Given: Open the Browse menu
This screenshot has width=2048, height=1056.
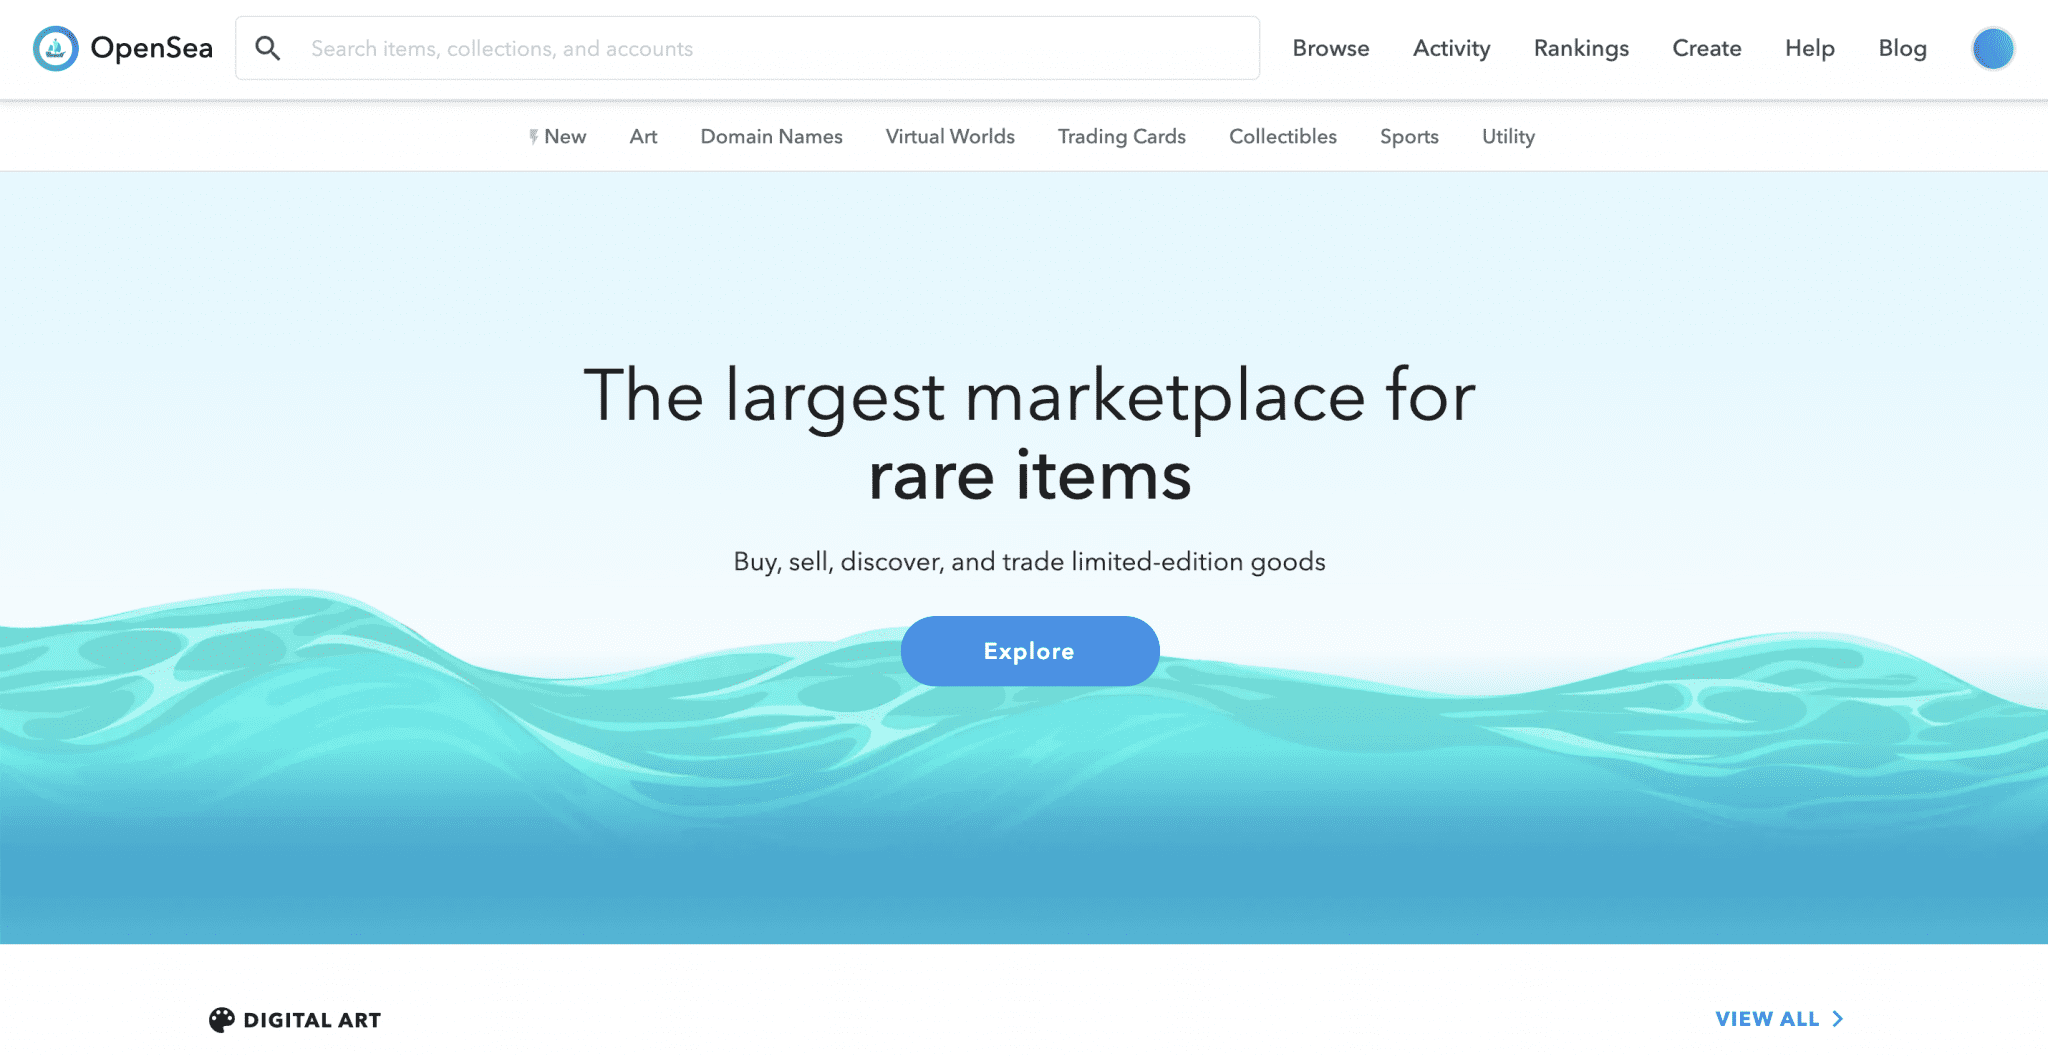Looking at the screenshot, I should [x=1330, y=48].
